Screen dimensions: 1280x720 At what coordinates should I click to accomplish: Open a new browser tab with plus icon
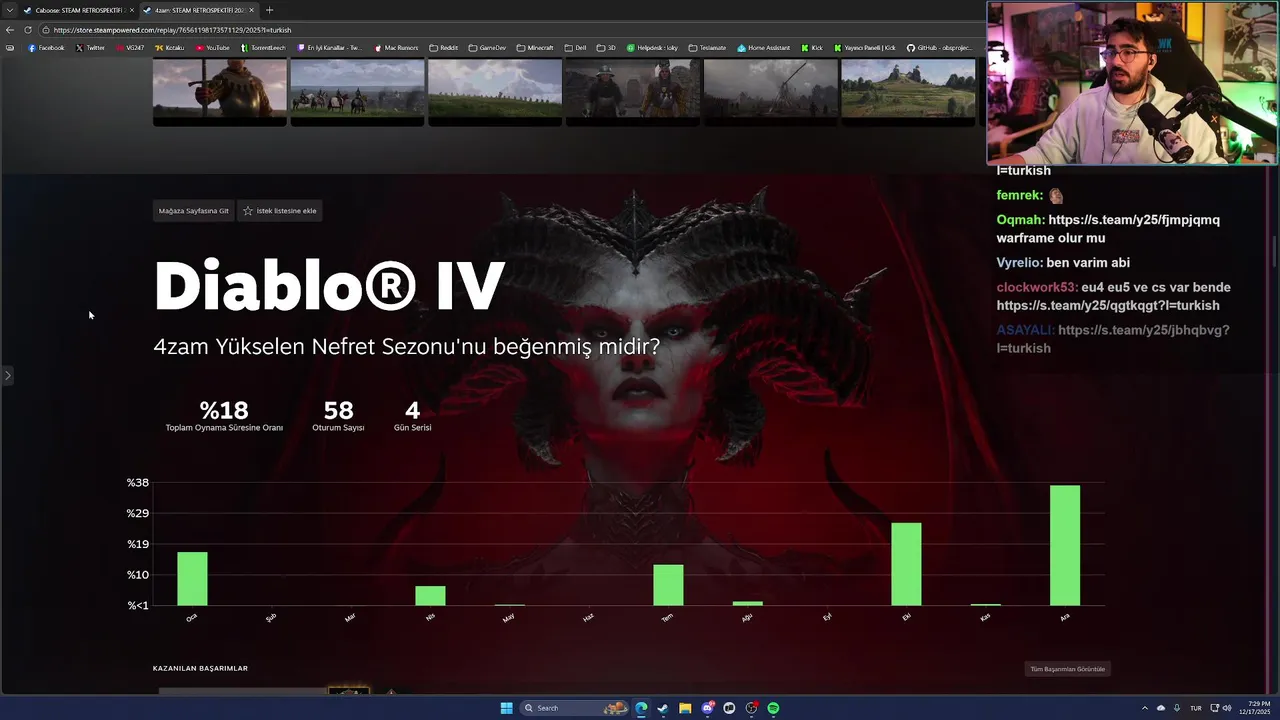[x=269, y=10]
